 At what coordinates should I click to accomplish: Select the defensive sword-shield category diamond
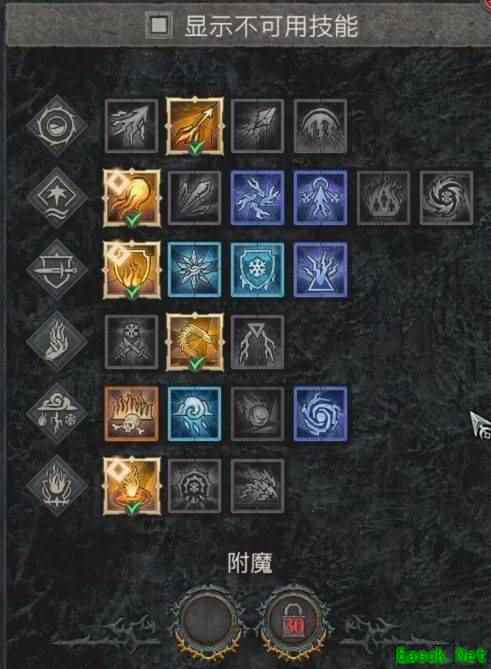[57, 270]
